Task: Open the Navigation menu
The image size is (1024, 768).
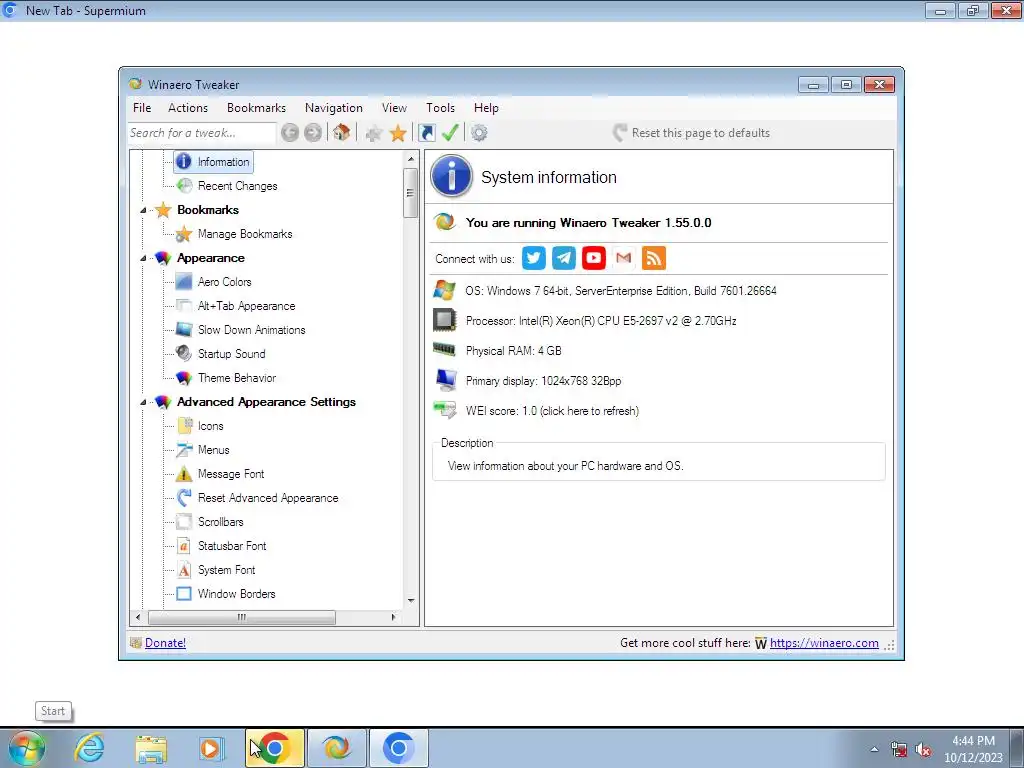Action: pyautogui.click(x=334, y=108)
